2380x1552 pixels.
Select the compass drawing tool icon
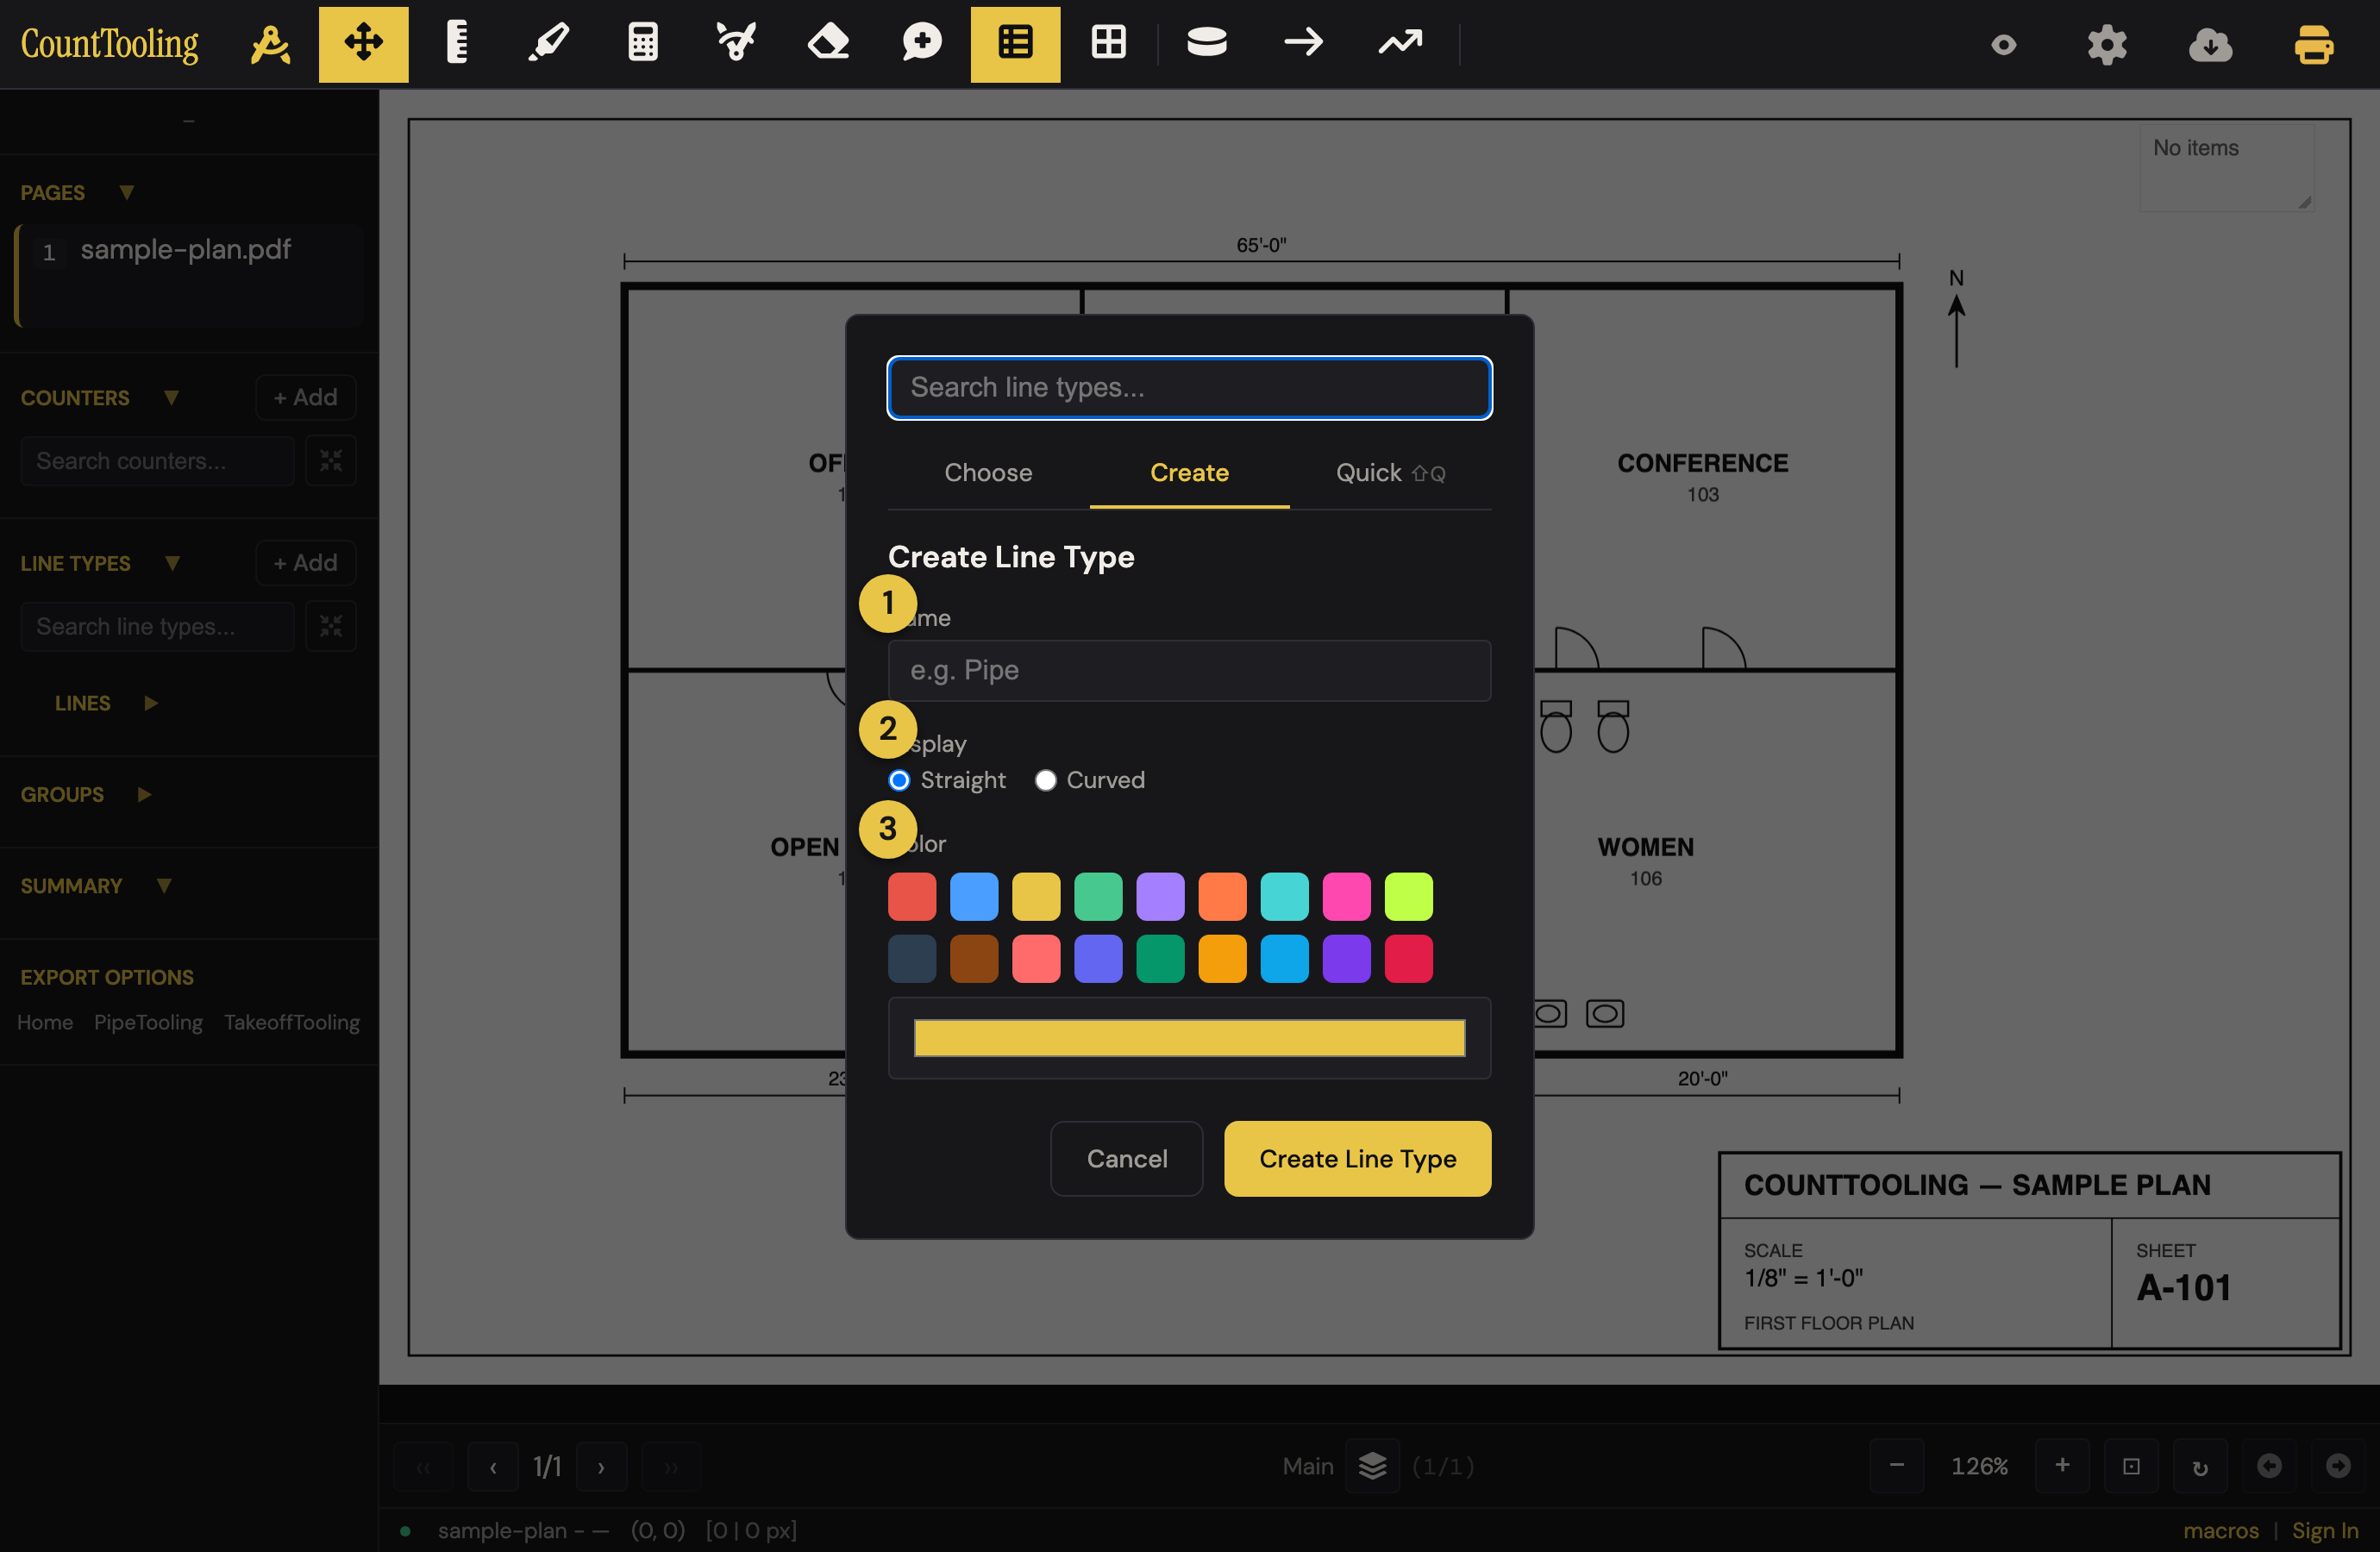[x=270, y=44]
